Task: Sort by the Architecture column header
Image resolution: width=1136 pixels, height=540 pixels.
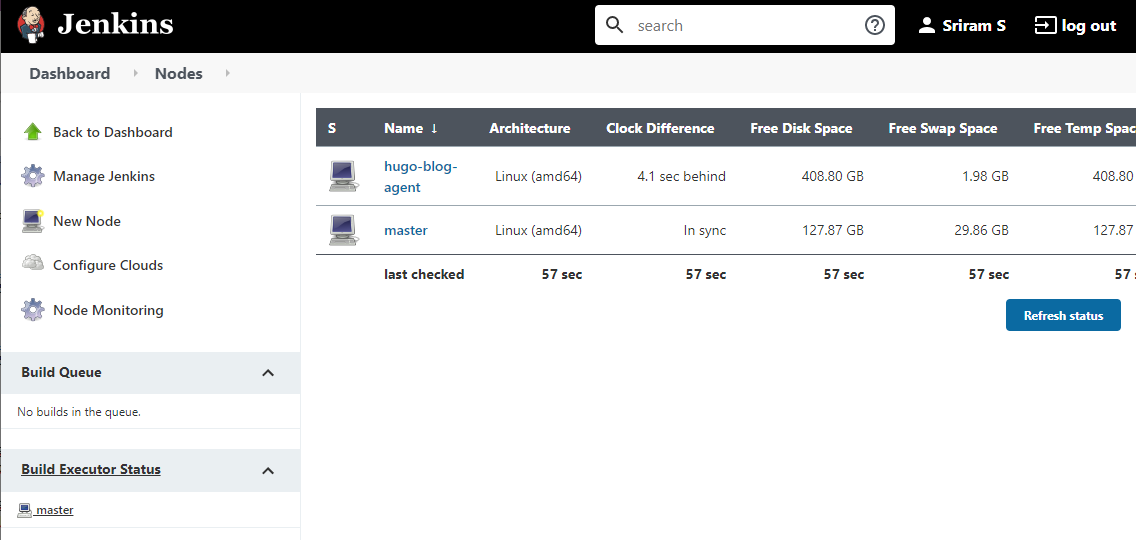Action: tap(530, 128)
